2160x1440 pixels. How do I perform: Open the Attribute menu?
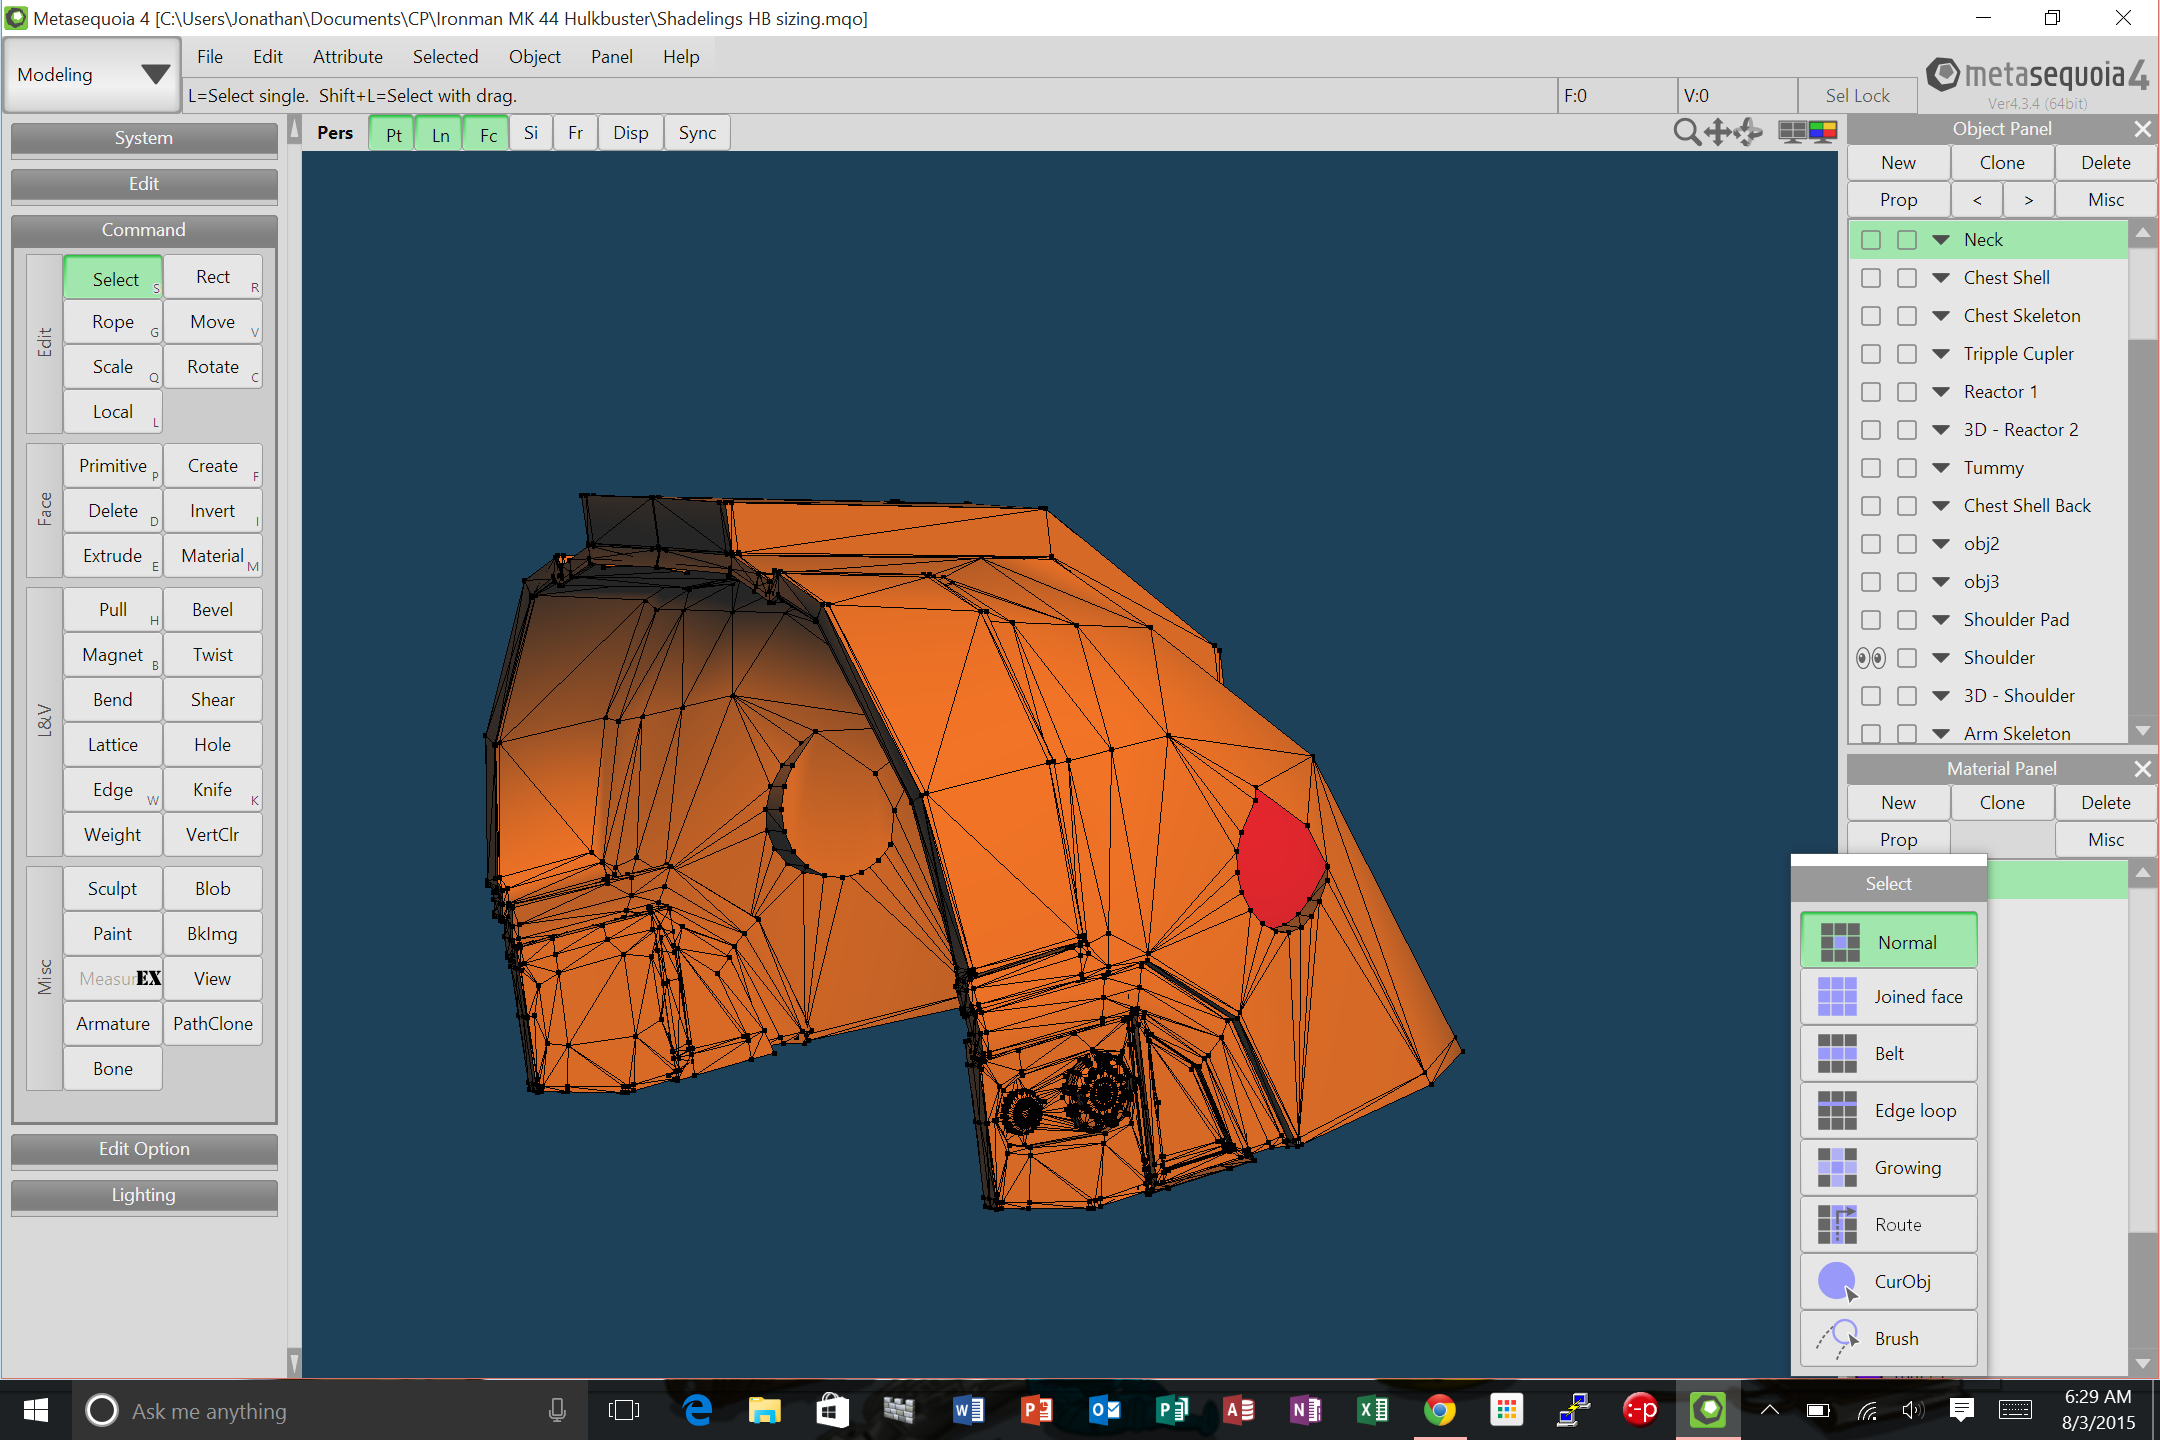click(x=347, y=57)
